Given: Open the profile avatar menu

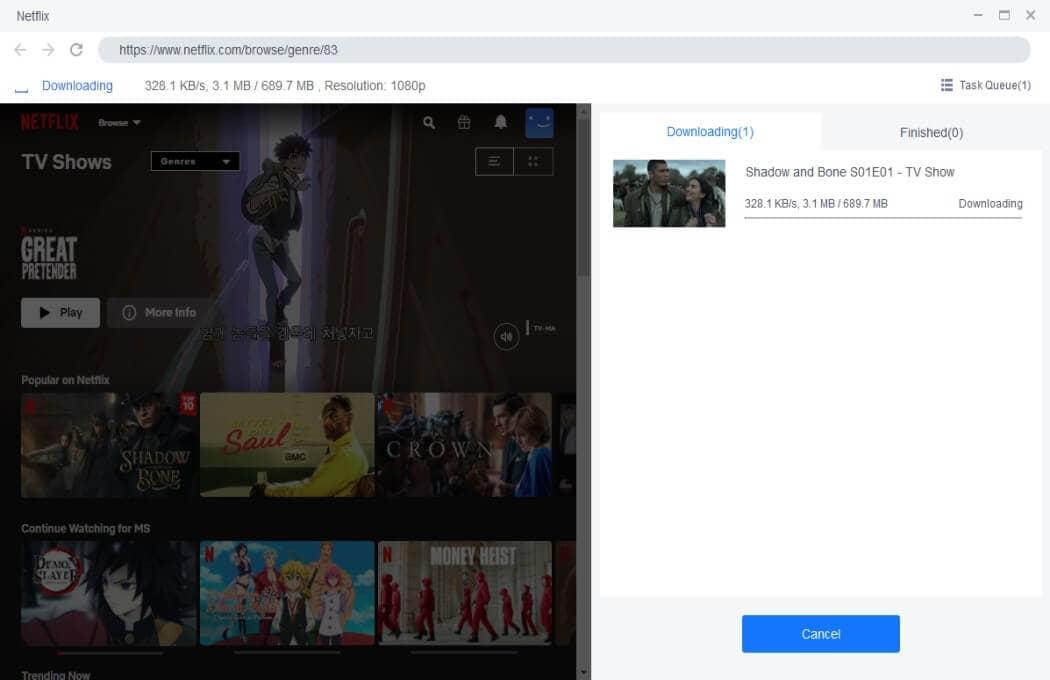Looking at the screenshot, I should point(539,123).
